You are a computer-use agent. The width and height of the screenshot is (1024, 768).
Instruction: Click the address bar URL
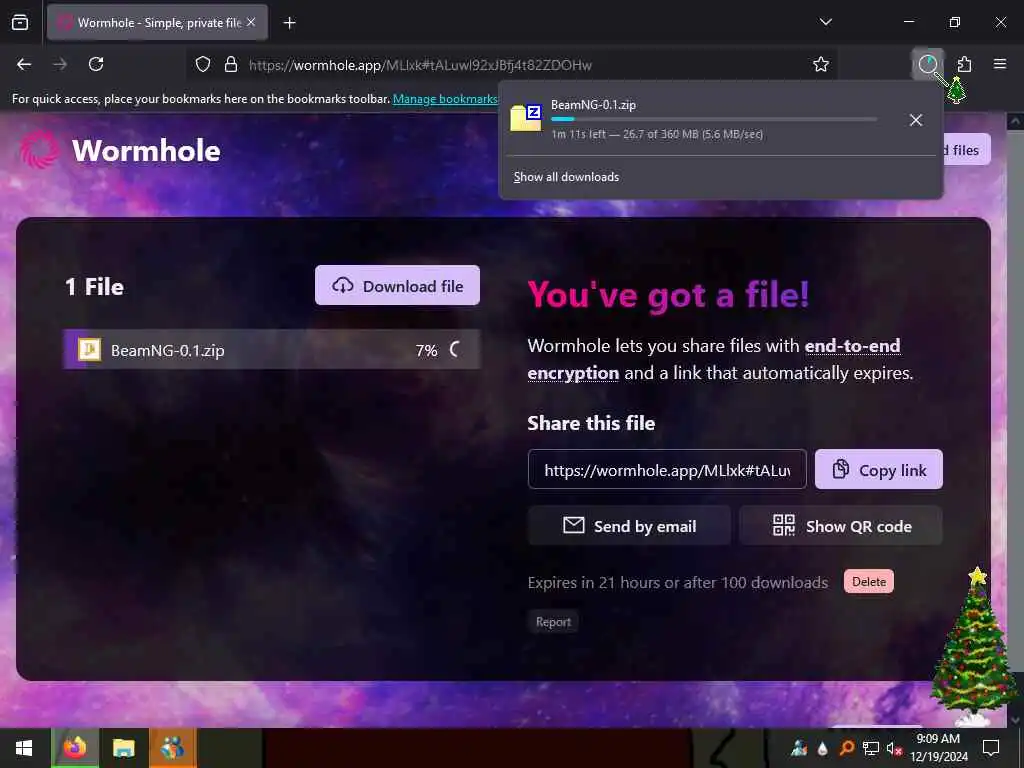420,65
